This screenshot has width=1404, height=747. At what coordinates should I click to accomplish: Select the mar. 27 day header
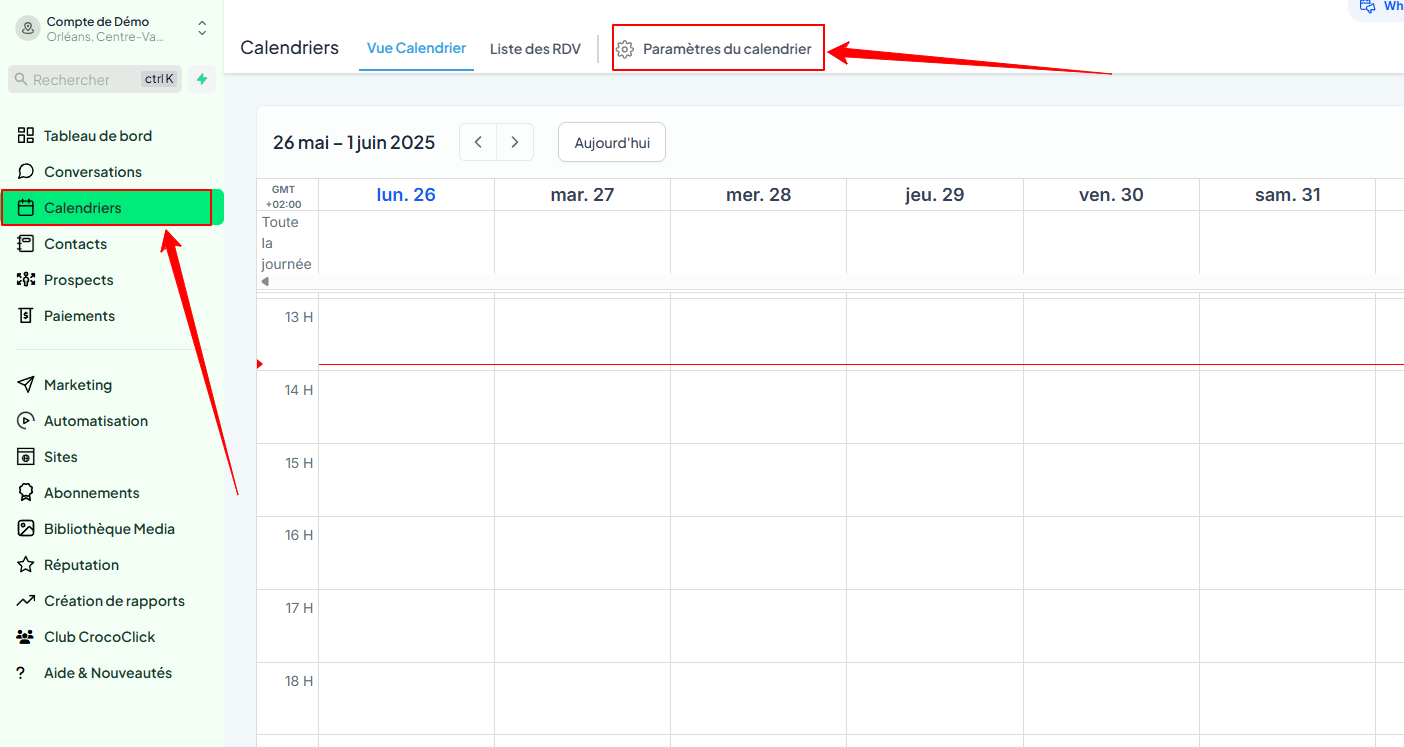click(x=582, y=195)
